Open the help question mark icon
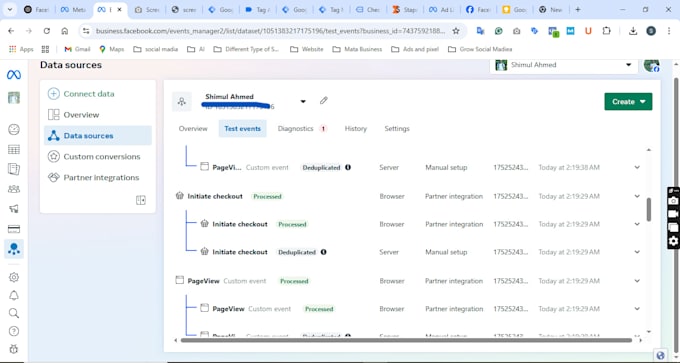 (14, 331)
